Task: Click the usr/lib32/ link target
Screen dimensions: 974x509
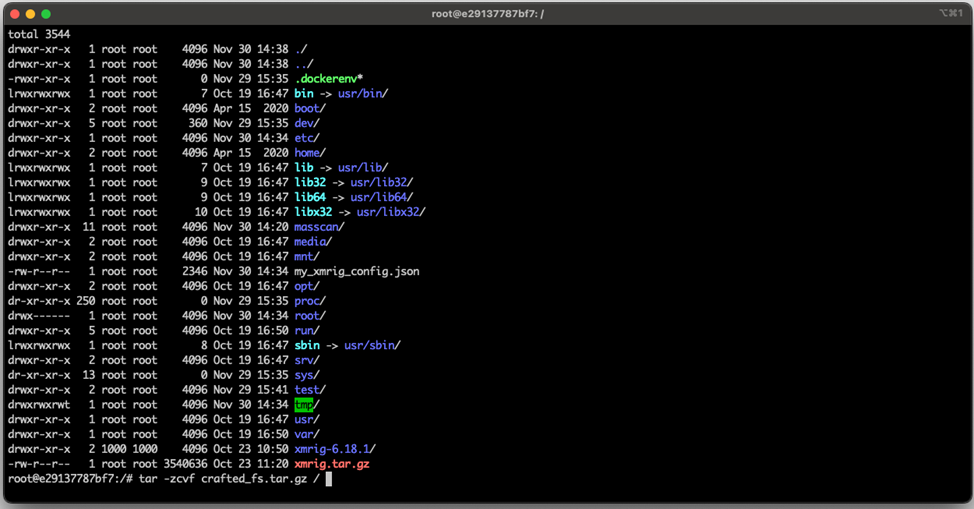Action: pos(381,182)
